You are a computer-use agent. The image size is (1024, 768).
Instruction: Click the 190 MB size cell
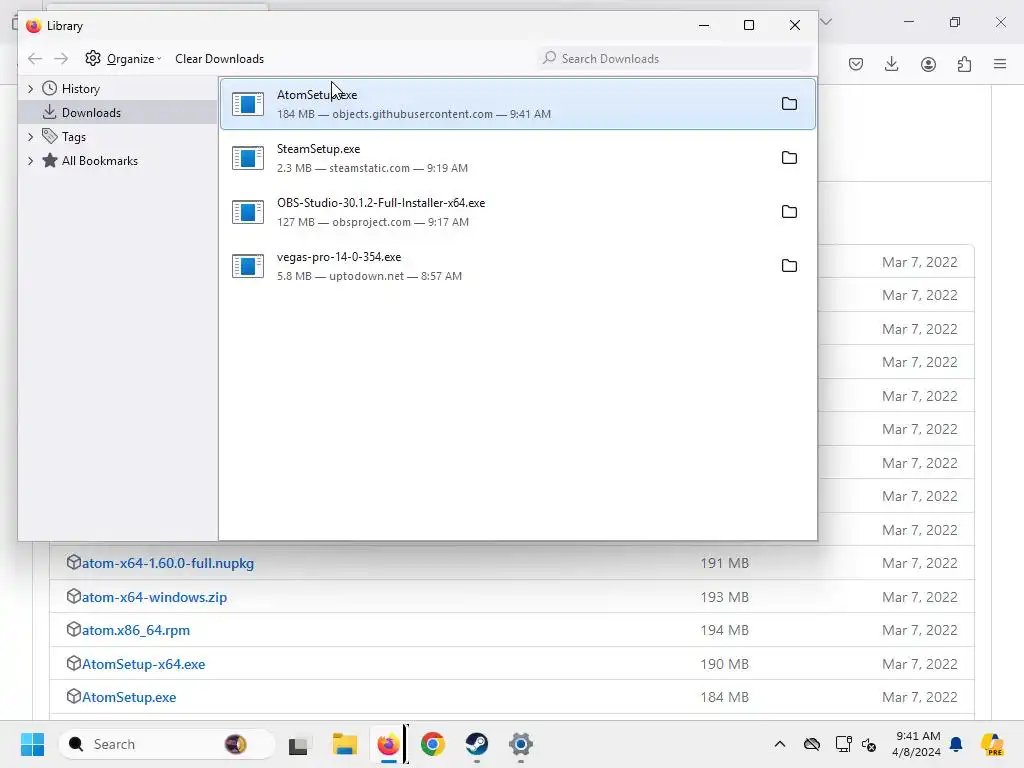[x=724, y=664]
